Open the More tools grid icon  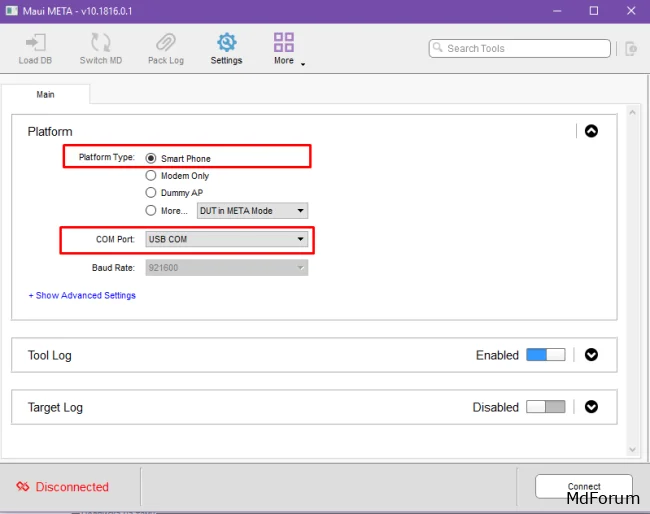tap(284, 43)
